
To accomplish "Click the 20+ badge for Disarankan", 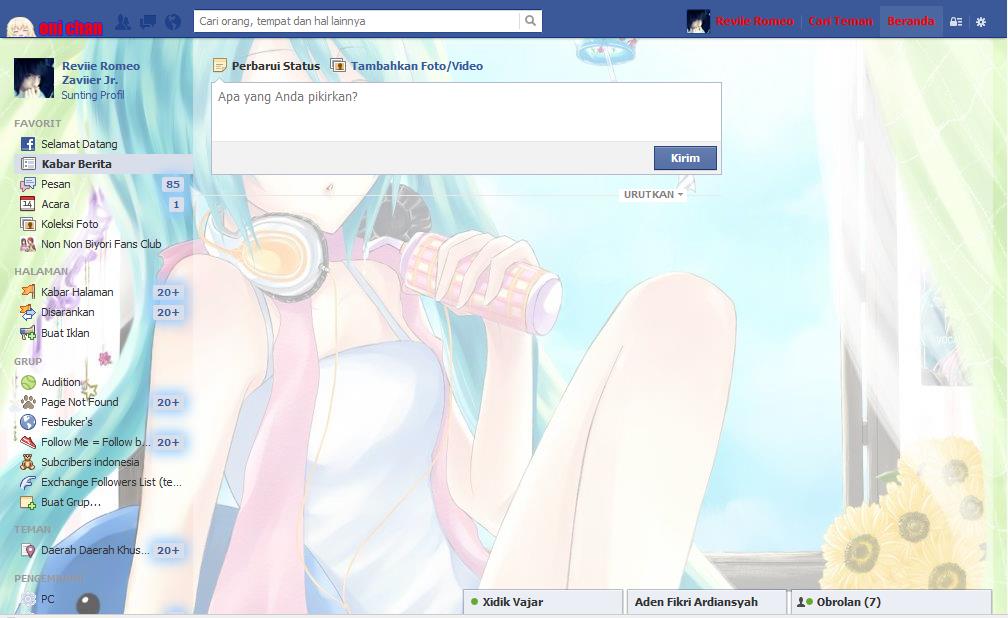I will 168,313.
